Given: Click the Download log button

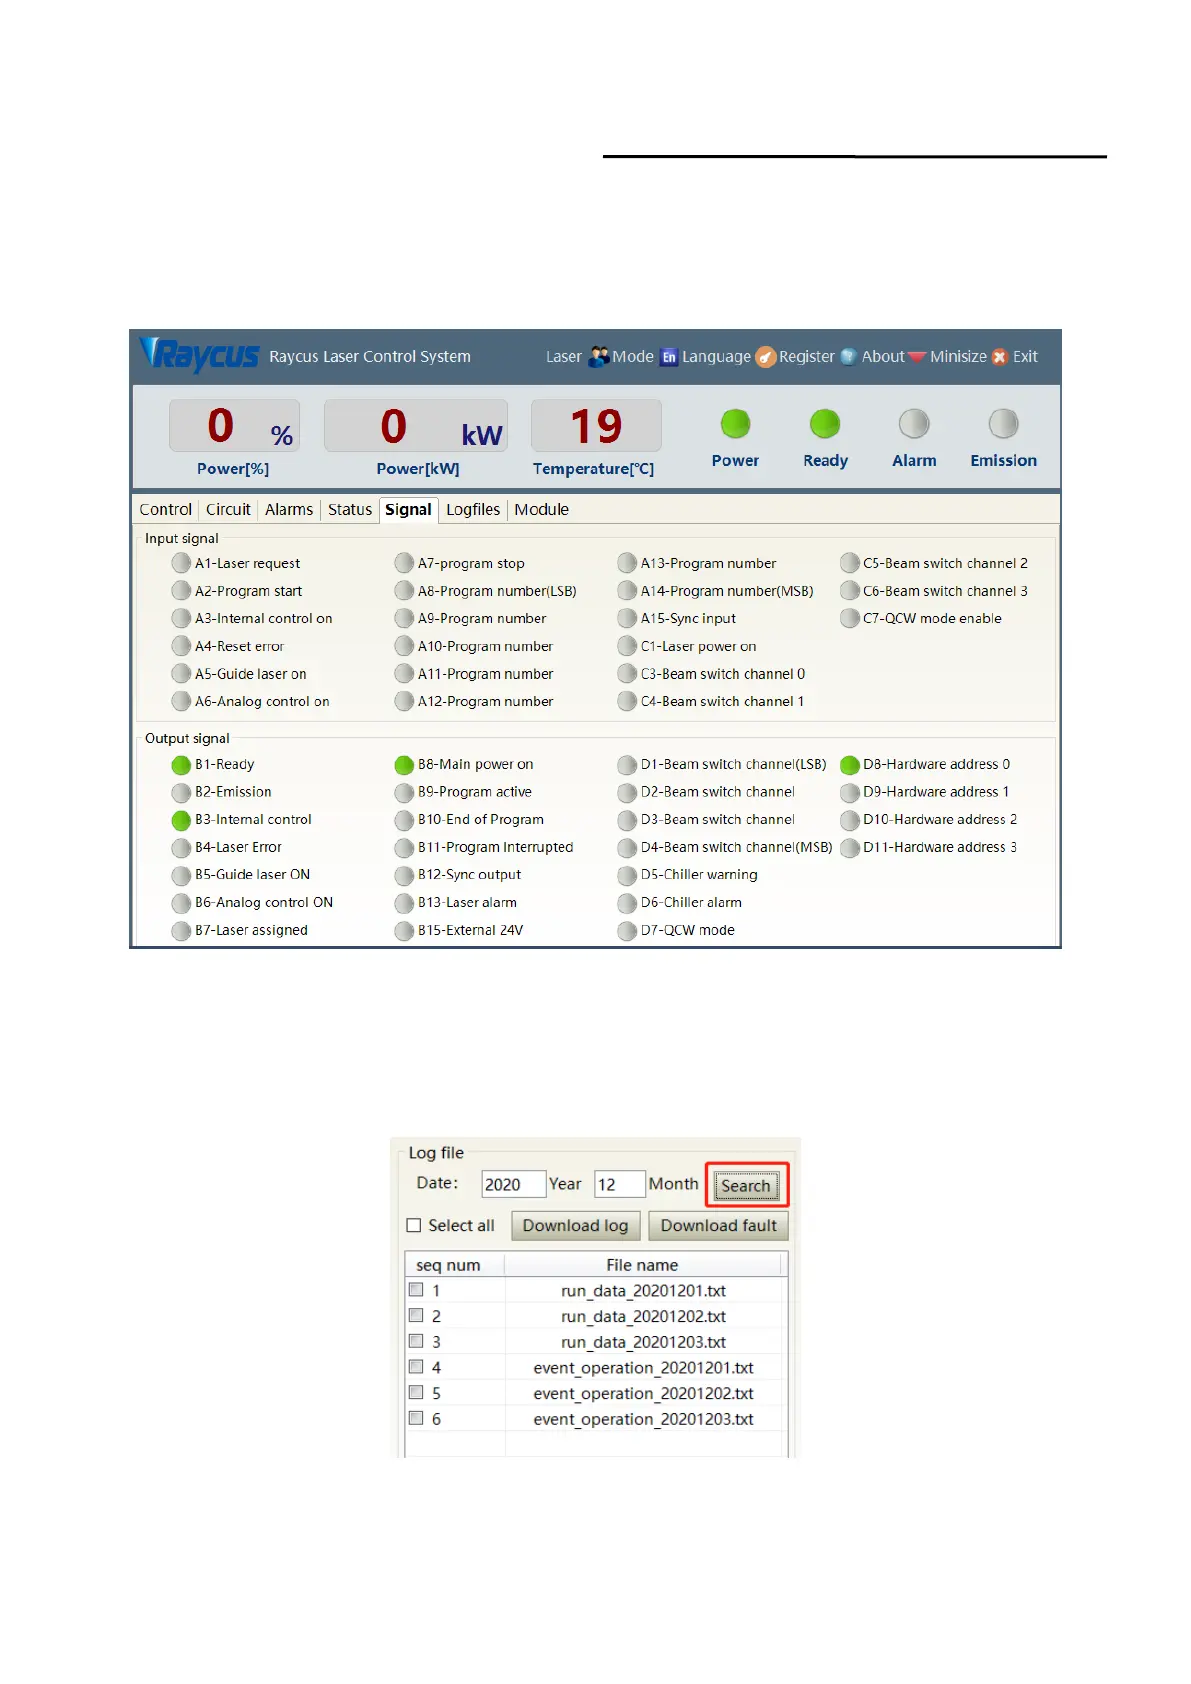Looking at the screenshot, I should click(575, 1226).
